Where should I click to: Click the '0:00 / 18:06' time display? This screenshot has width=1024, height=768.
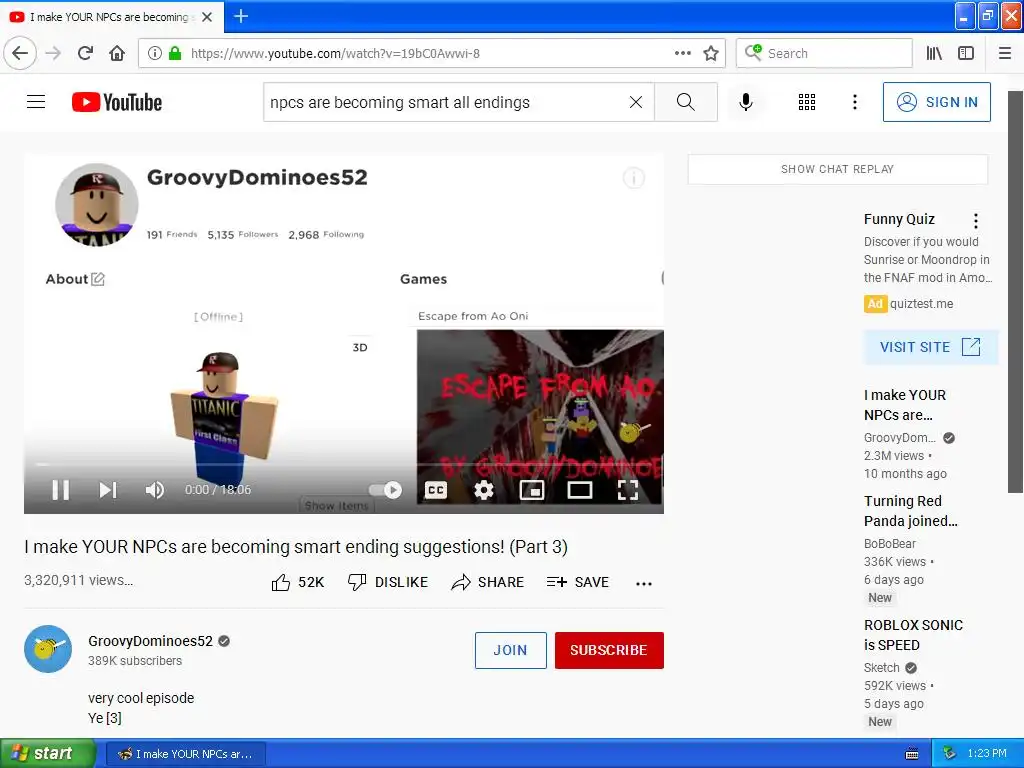point(217,490)
